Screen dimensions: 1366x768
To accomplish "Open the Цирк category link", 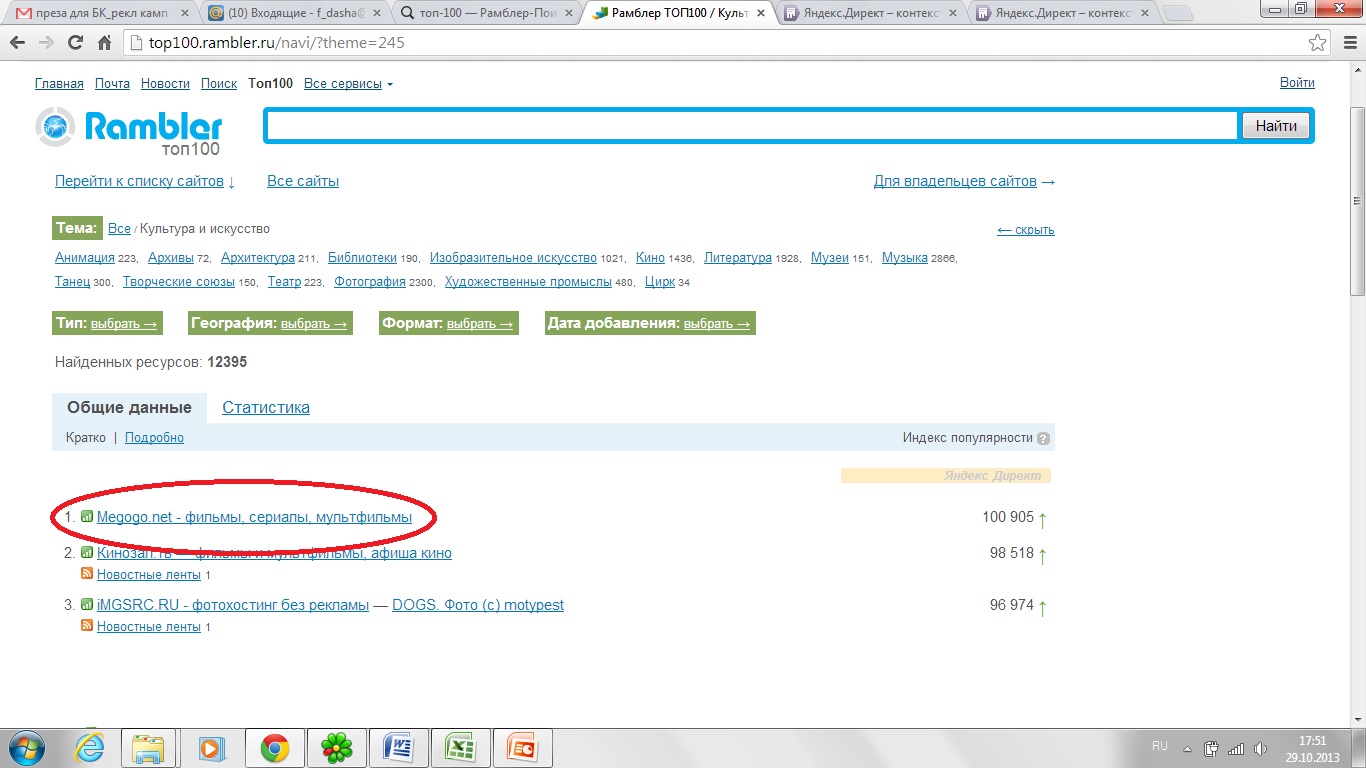I will 660,282.
